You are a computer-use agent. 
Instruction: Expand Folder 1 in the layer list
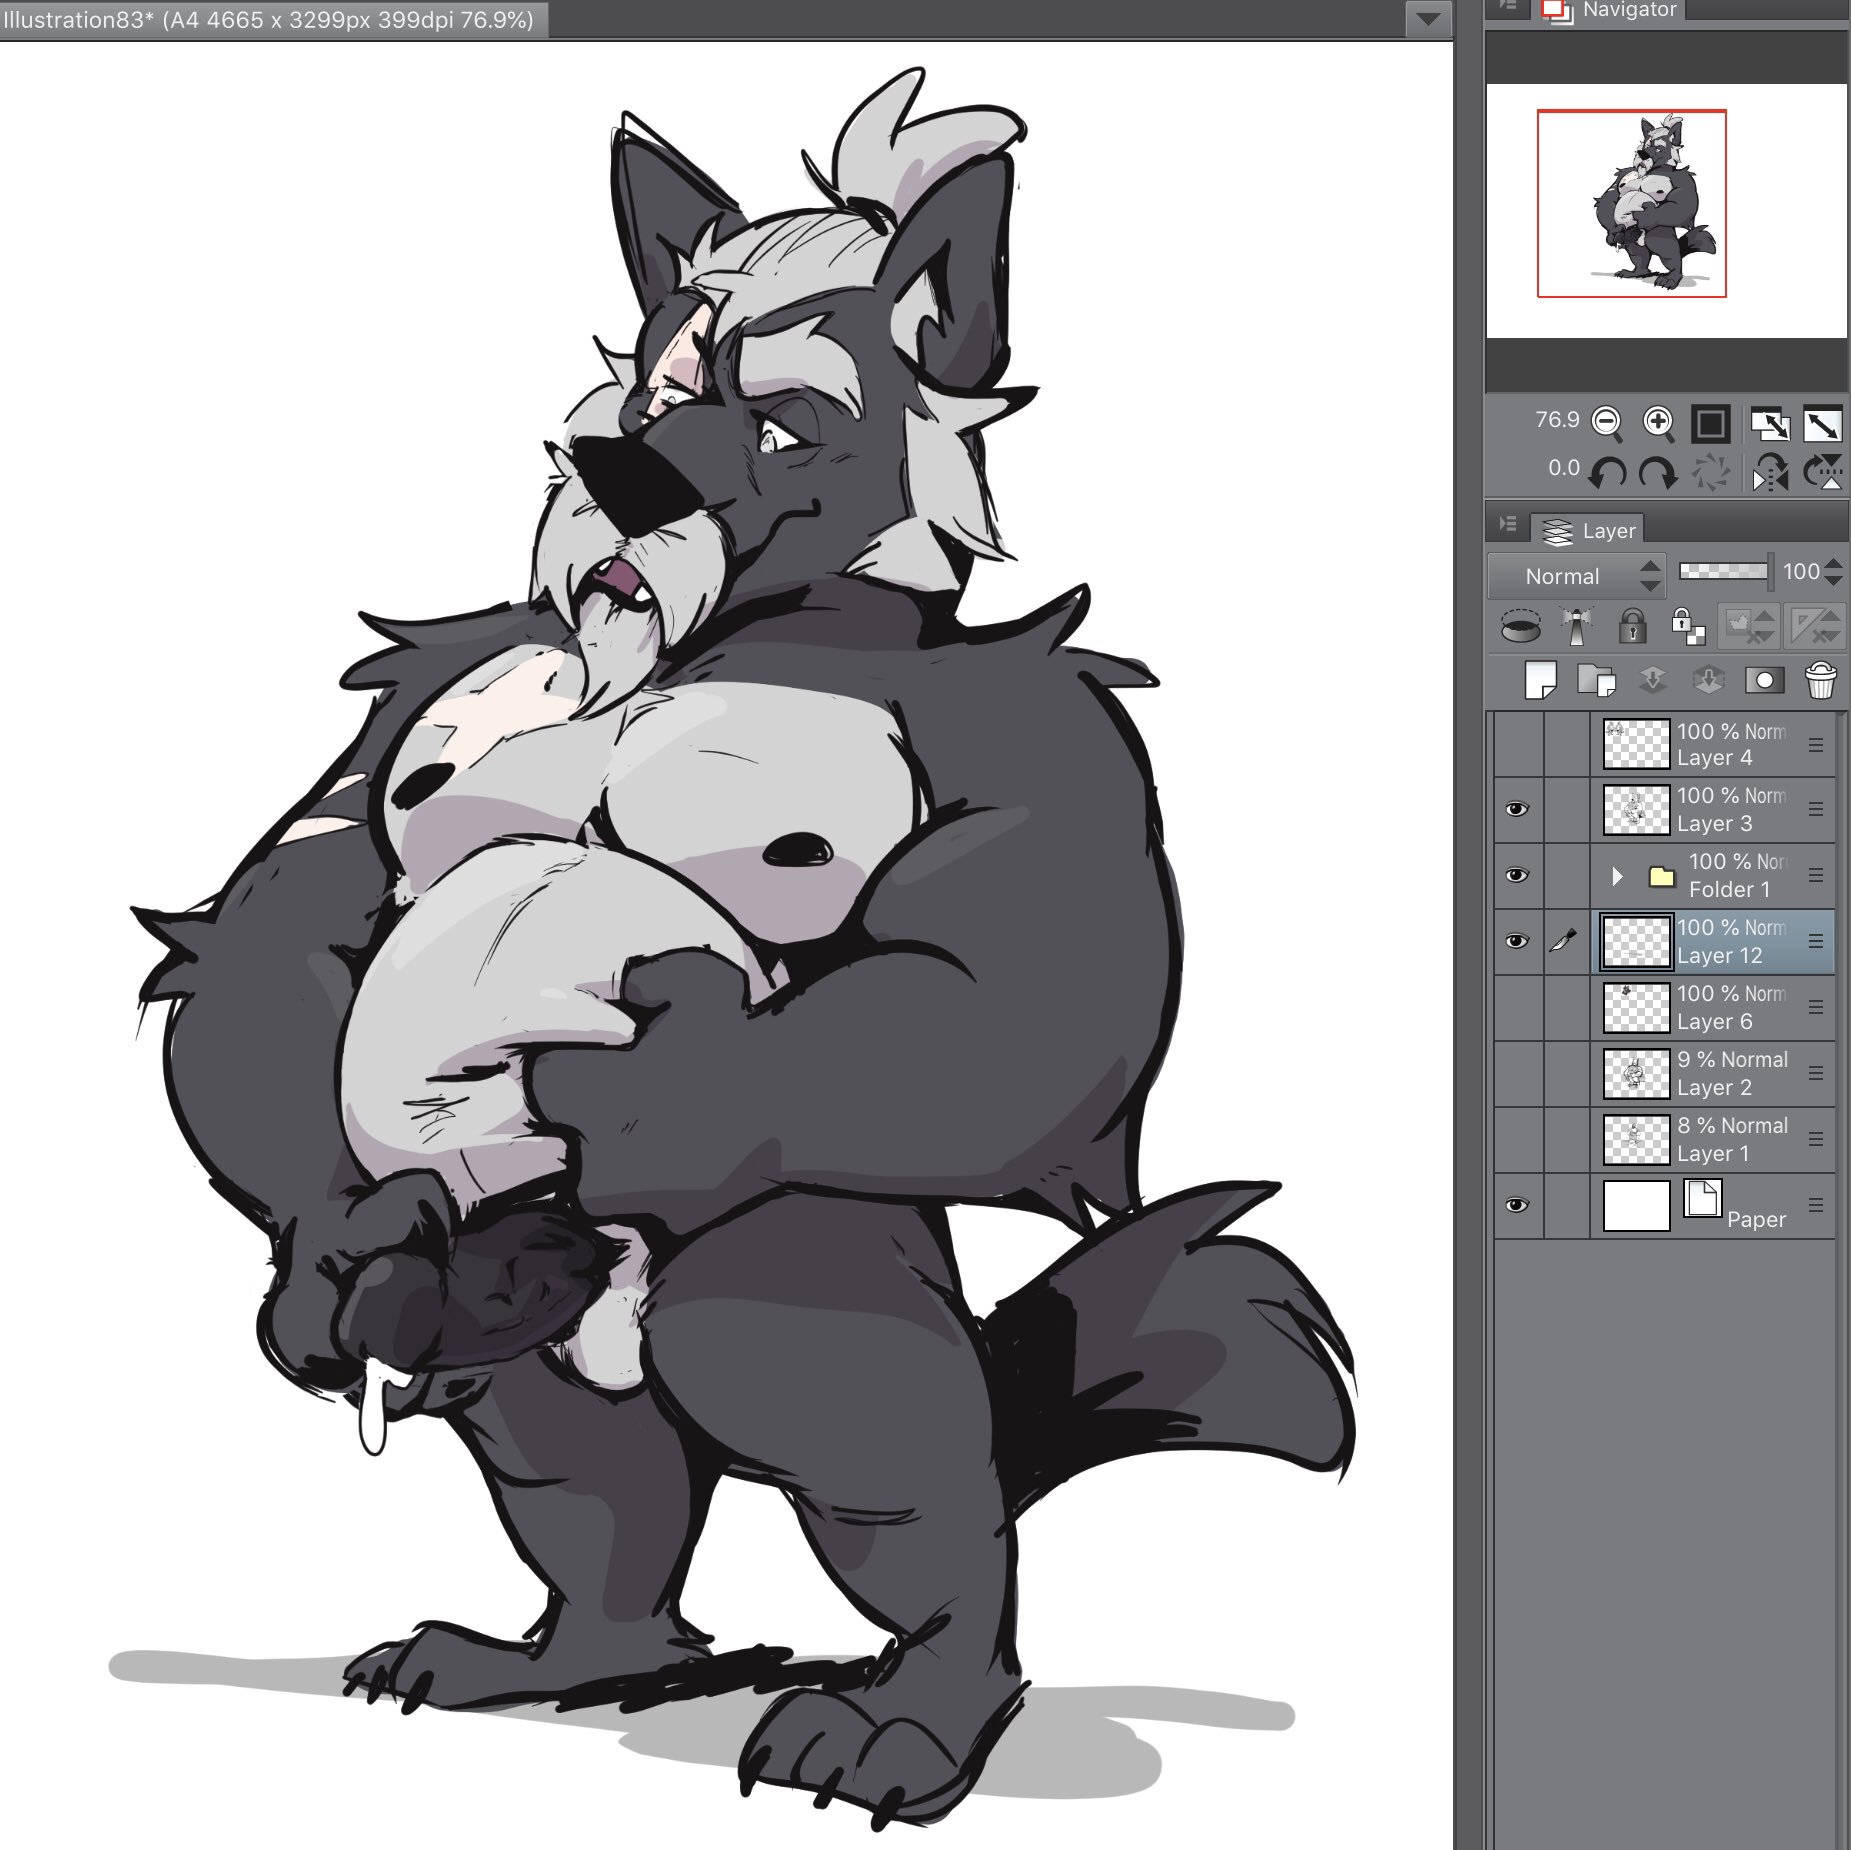[x=1617, y=876]
